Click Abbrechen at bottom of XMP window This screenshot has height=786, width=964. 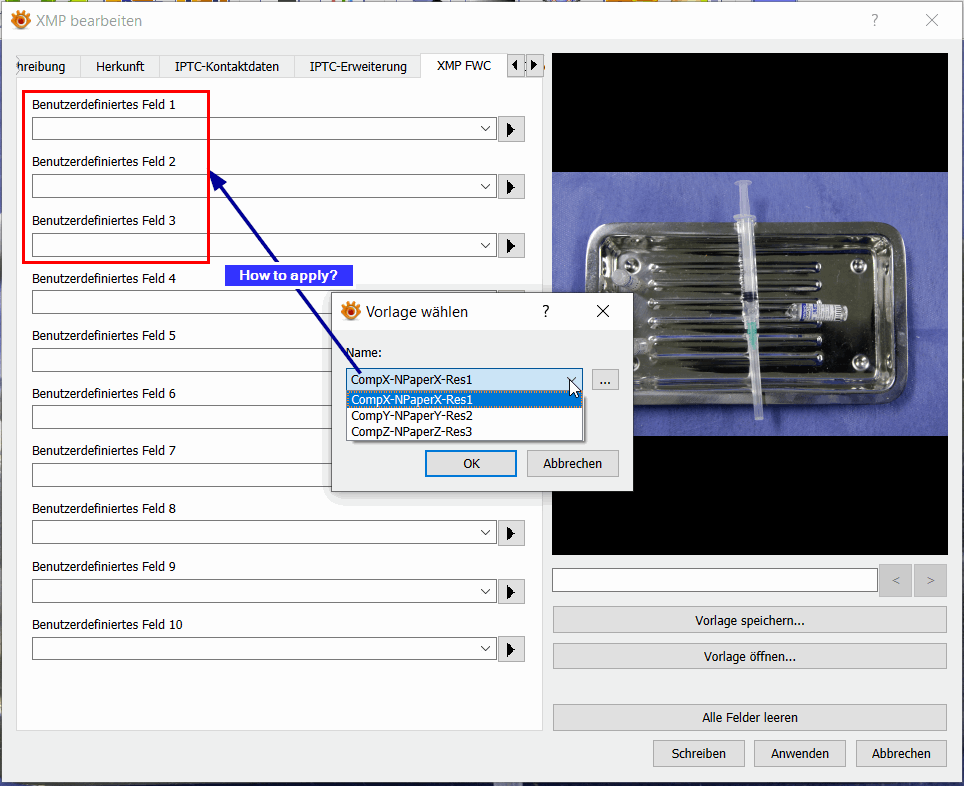tap(901, 753)
